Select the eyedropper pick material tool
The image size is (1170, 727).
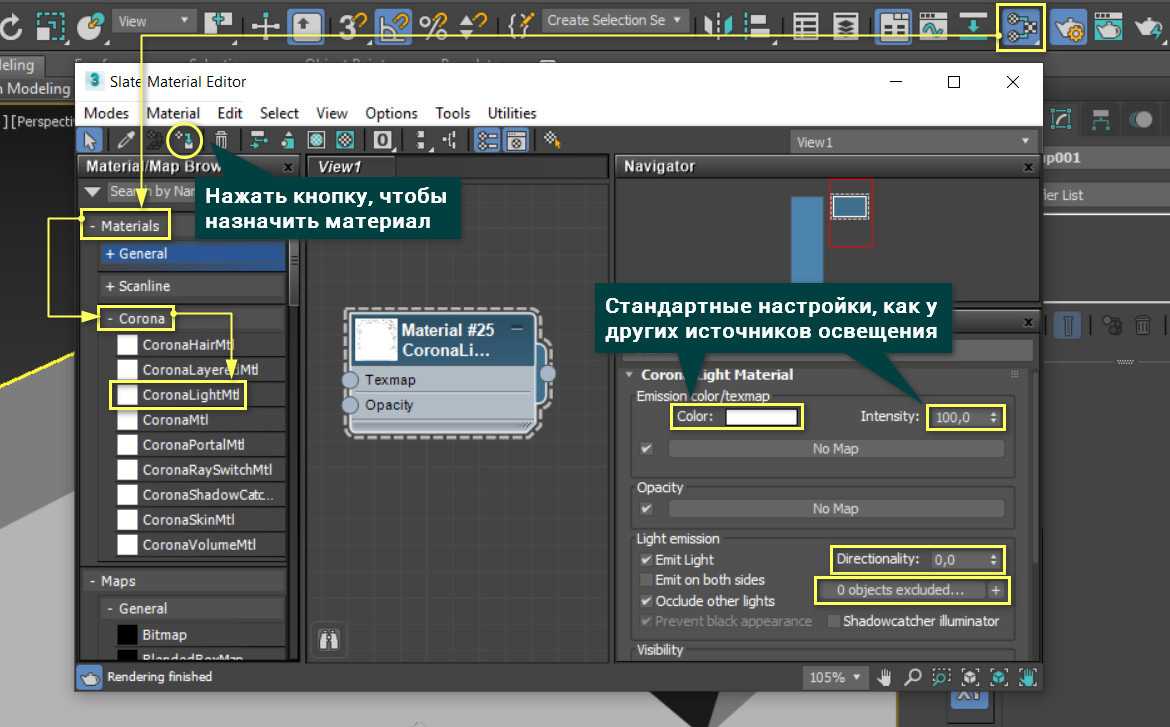(x=127, y=140)
